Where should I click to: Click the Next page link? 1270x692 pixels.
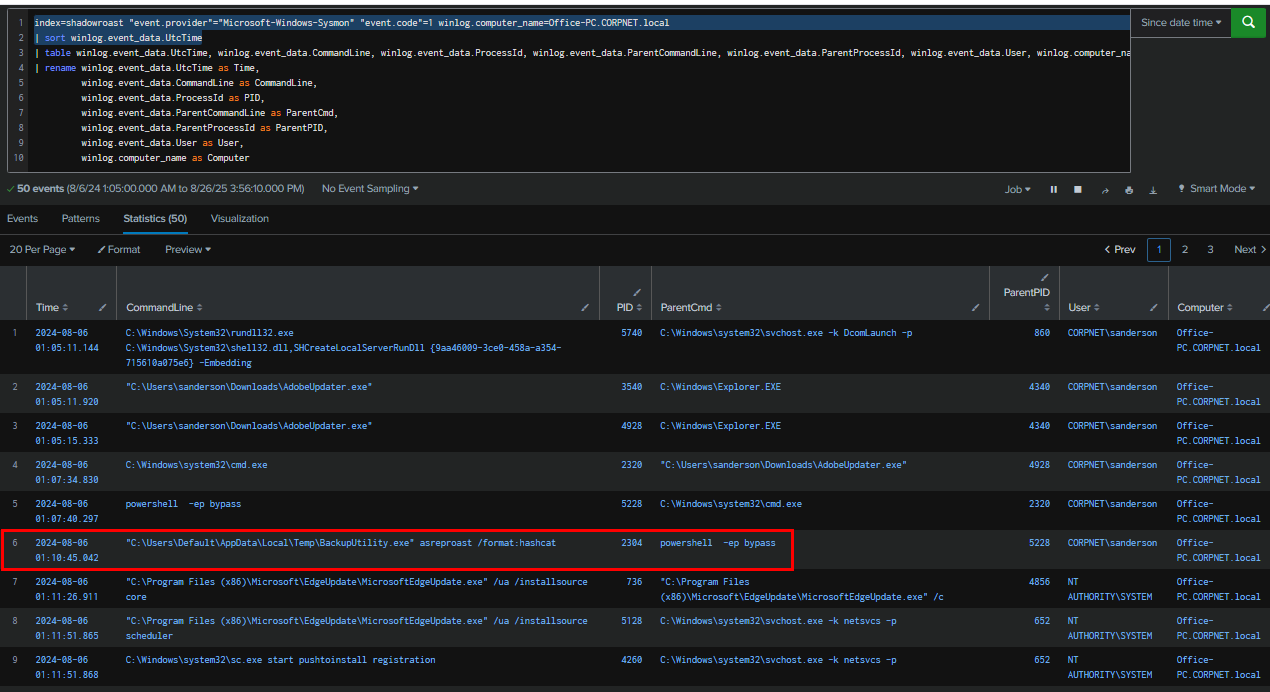click(1249, 249)
